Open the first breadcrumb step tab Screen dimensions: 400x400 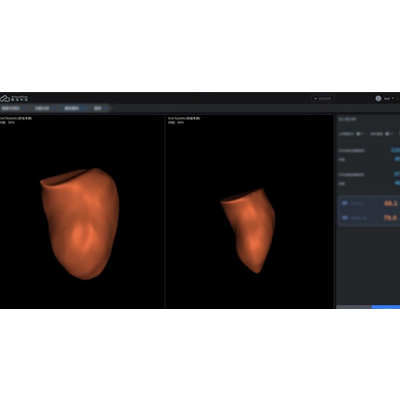11,108
